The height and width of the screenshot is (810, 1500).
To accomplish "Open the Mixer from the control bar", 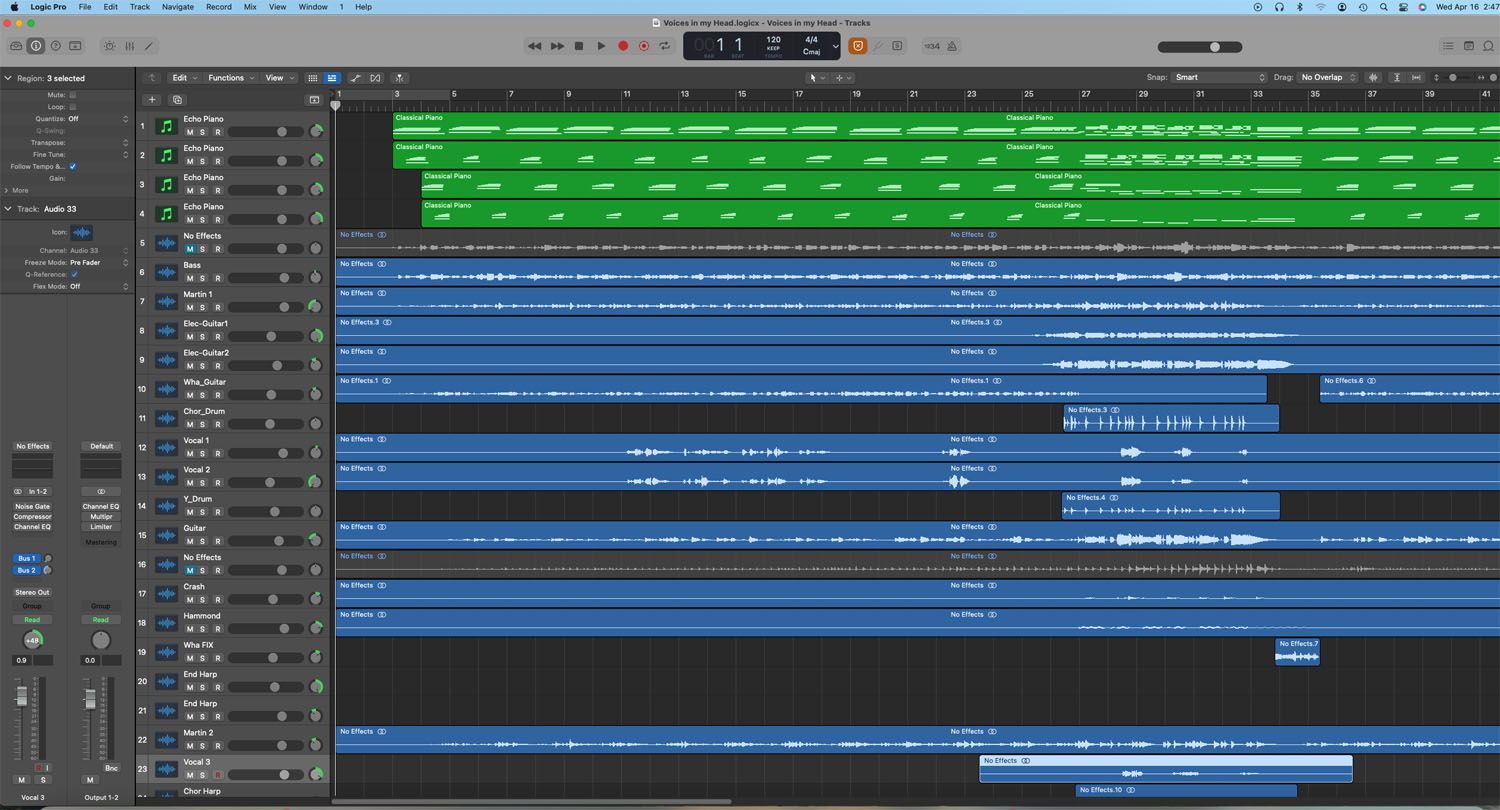I will point(129,46).
